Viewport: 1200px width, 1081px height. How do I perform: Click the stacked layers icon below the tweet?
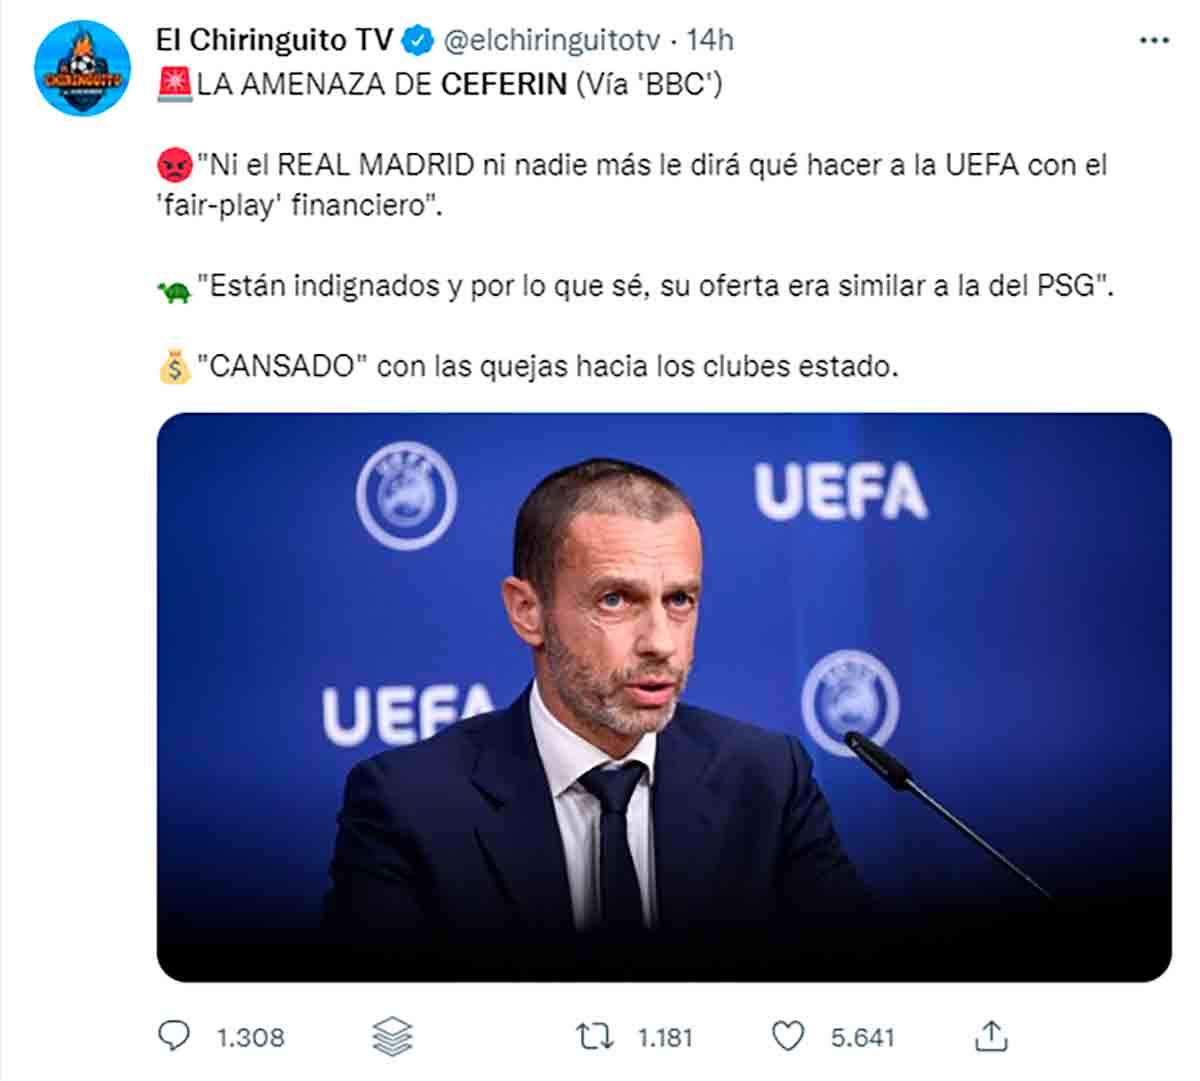coord(392,1036)
